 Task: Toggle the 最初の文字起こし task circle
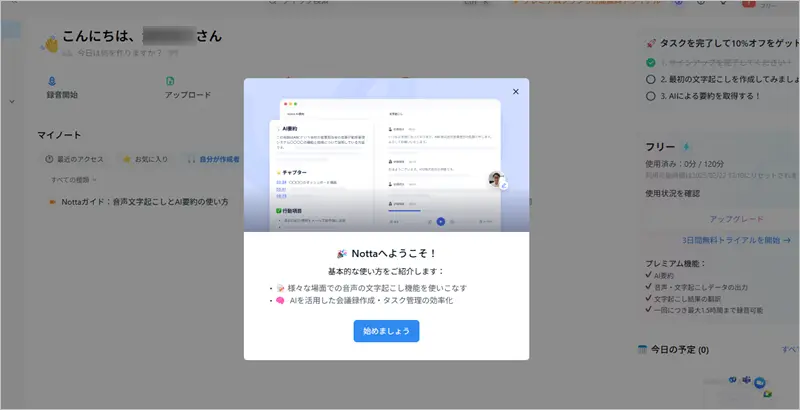[651, 80]
